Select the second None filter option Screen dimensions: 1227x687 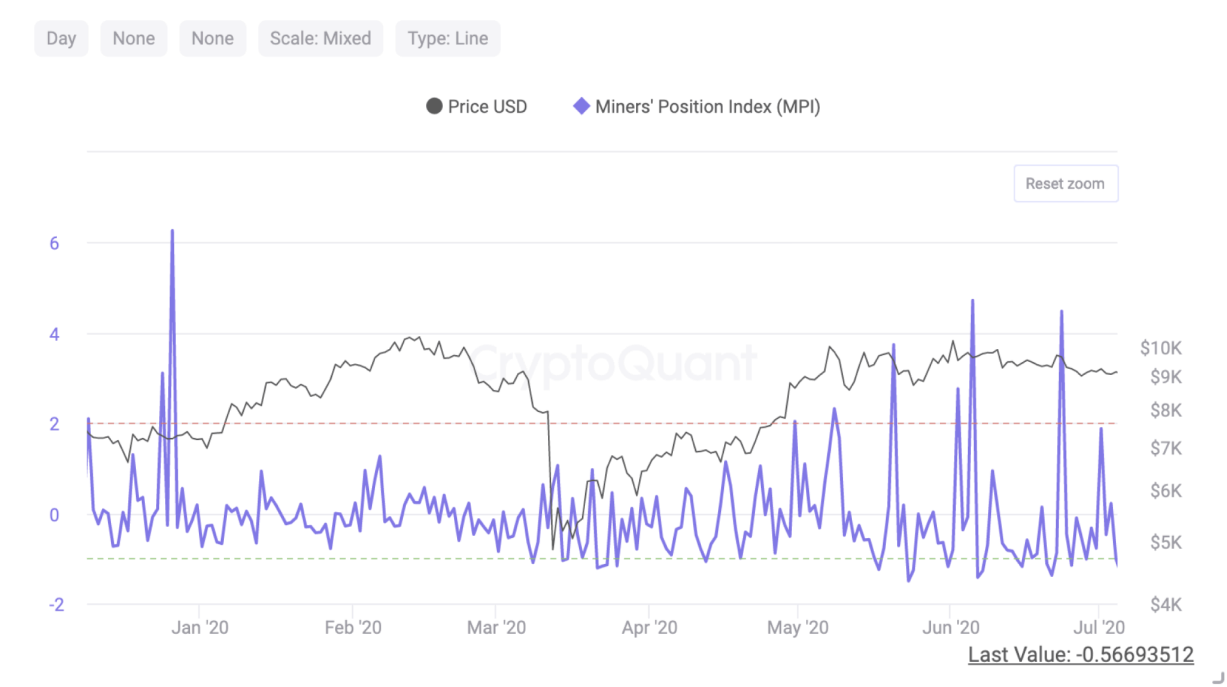[x=212, y=38]
